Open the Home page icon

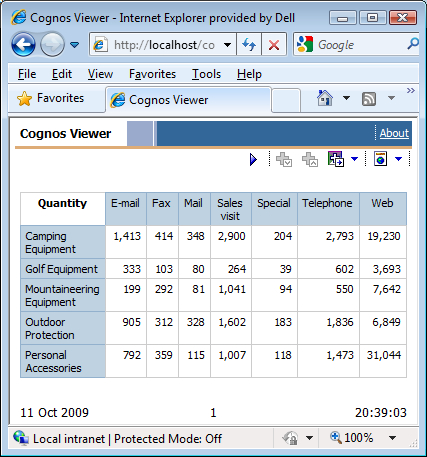[325, 98]
